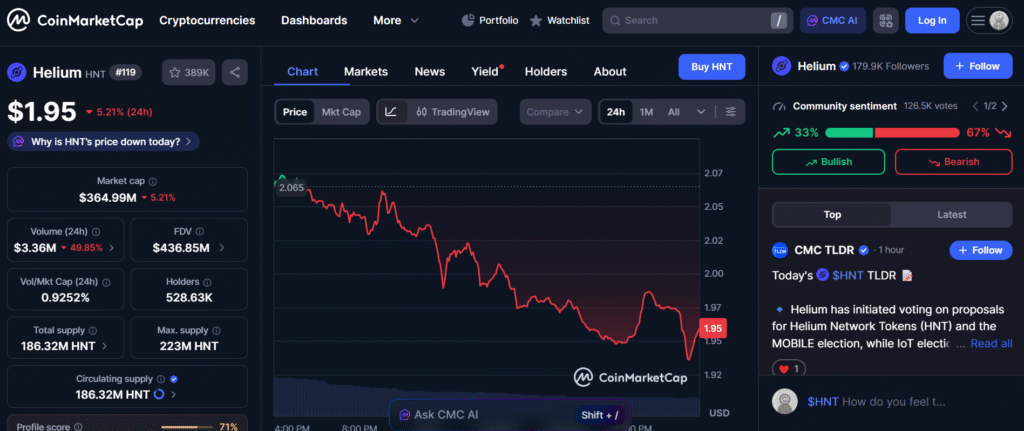The height and width of the screenshot is (431, 1024).
Task: Switch to TradingView chart mode
Action: (x=453, y=112)
